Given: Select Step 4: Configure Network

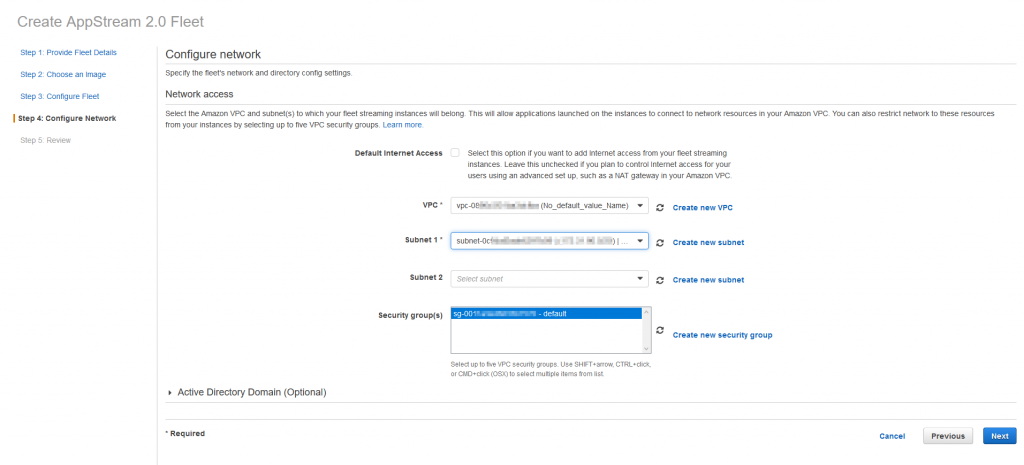Looking at the screenshot, I should (x=67, y=118).
